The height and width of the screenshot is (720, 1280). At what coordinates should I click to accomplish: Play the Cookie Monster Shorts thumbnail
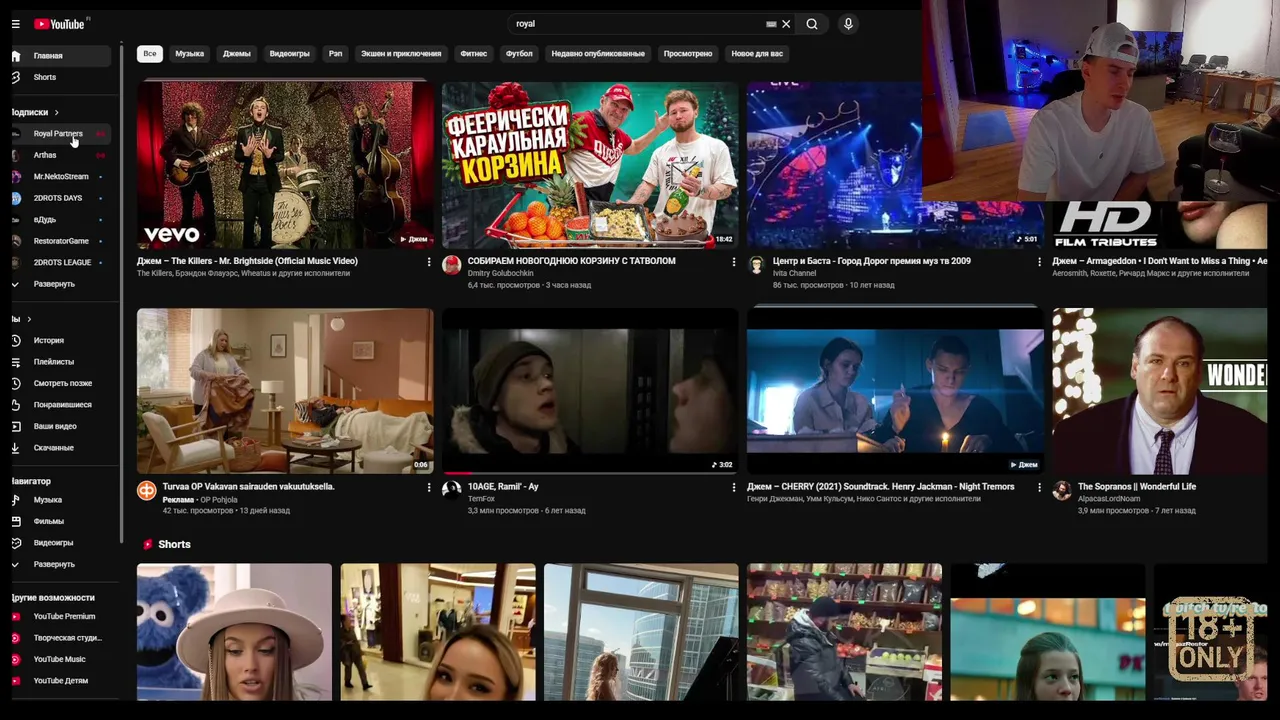click(x=234, y=632)
